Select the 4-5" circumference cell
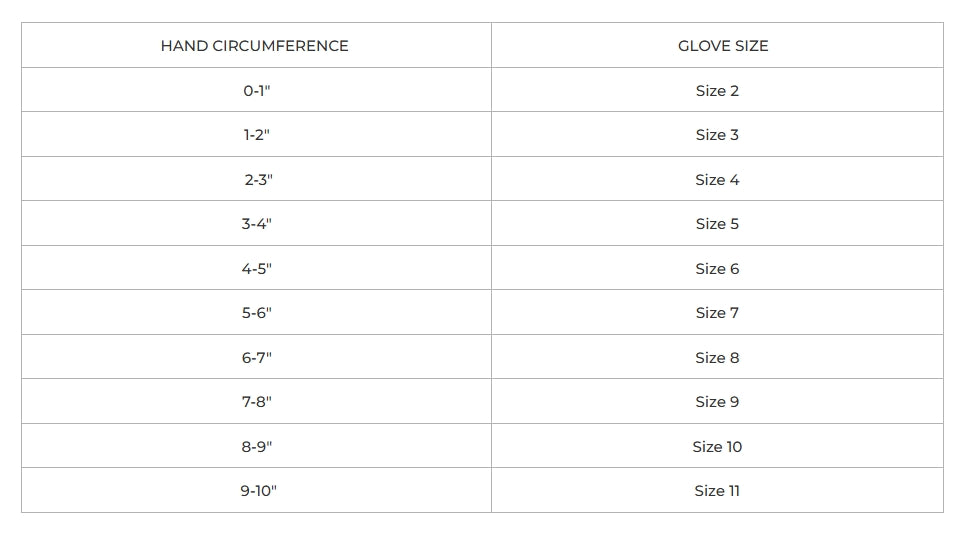Screen dimensions: 971x537 pos(257,269)
